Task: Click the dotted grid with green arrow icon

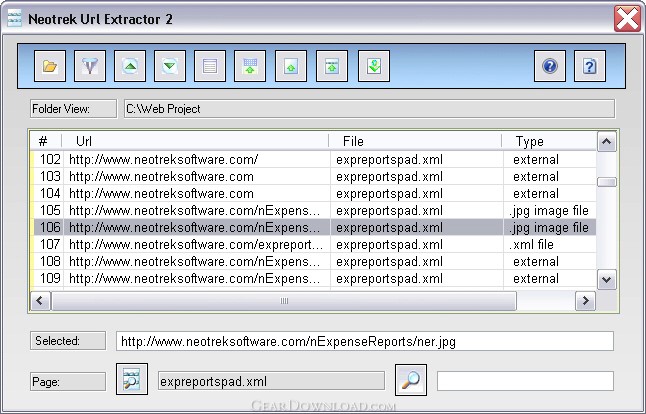Action: pos(250,66)
